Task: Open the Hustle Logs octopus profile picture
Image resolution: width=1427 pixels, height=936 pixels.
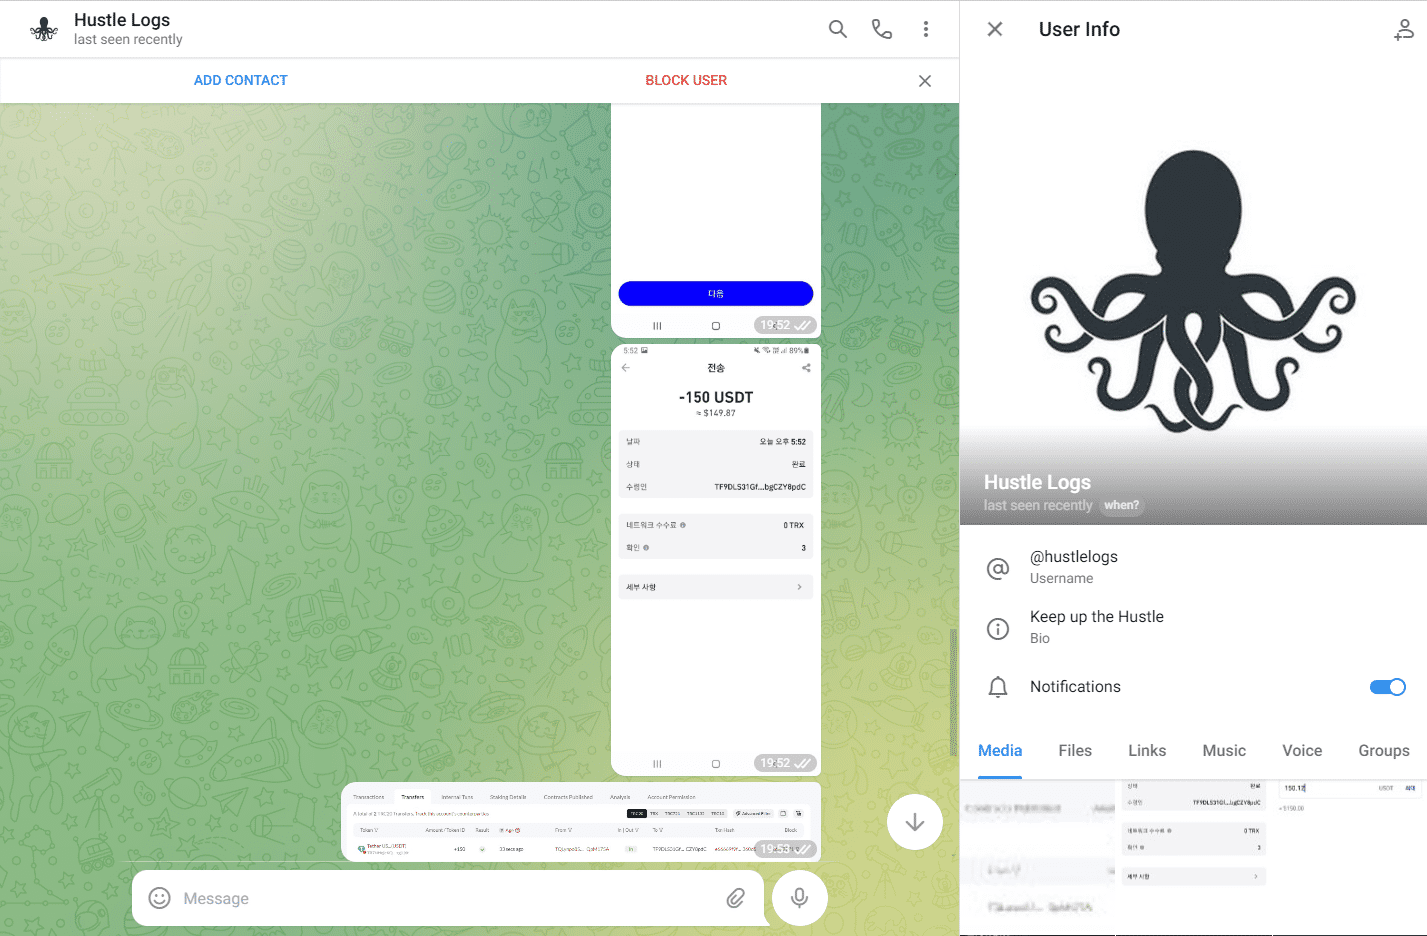Action: point(1193,290)
